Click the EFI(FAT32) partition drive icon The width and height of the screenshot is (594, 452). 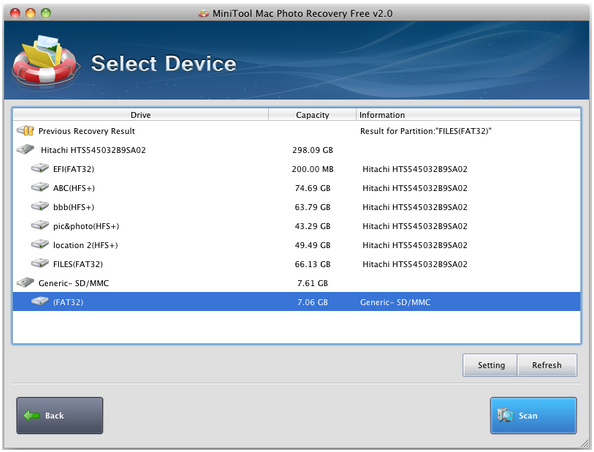(40, 168)
